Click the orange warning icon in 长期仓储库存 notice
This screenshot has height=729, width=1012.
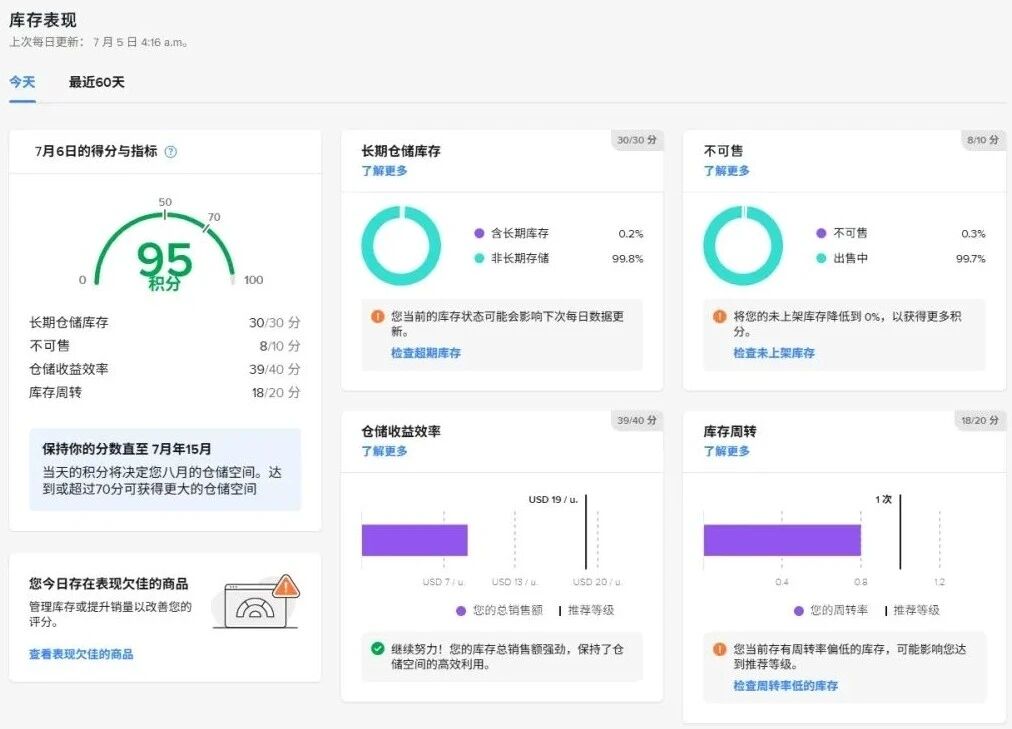(x=378, y=316)
